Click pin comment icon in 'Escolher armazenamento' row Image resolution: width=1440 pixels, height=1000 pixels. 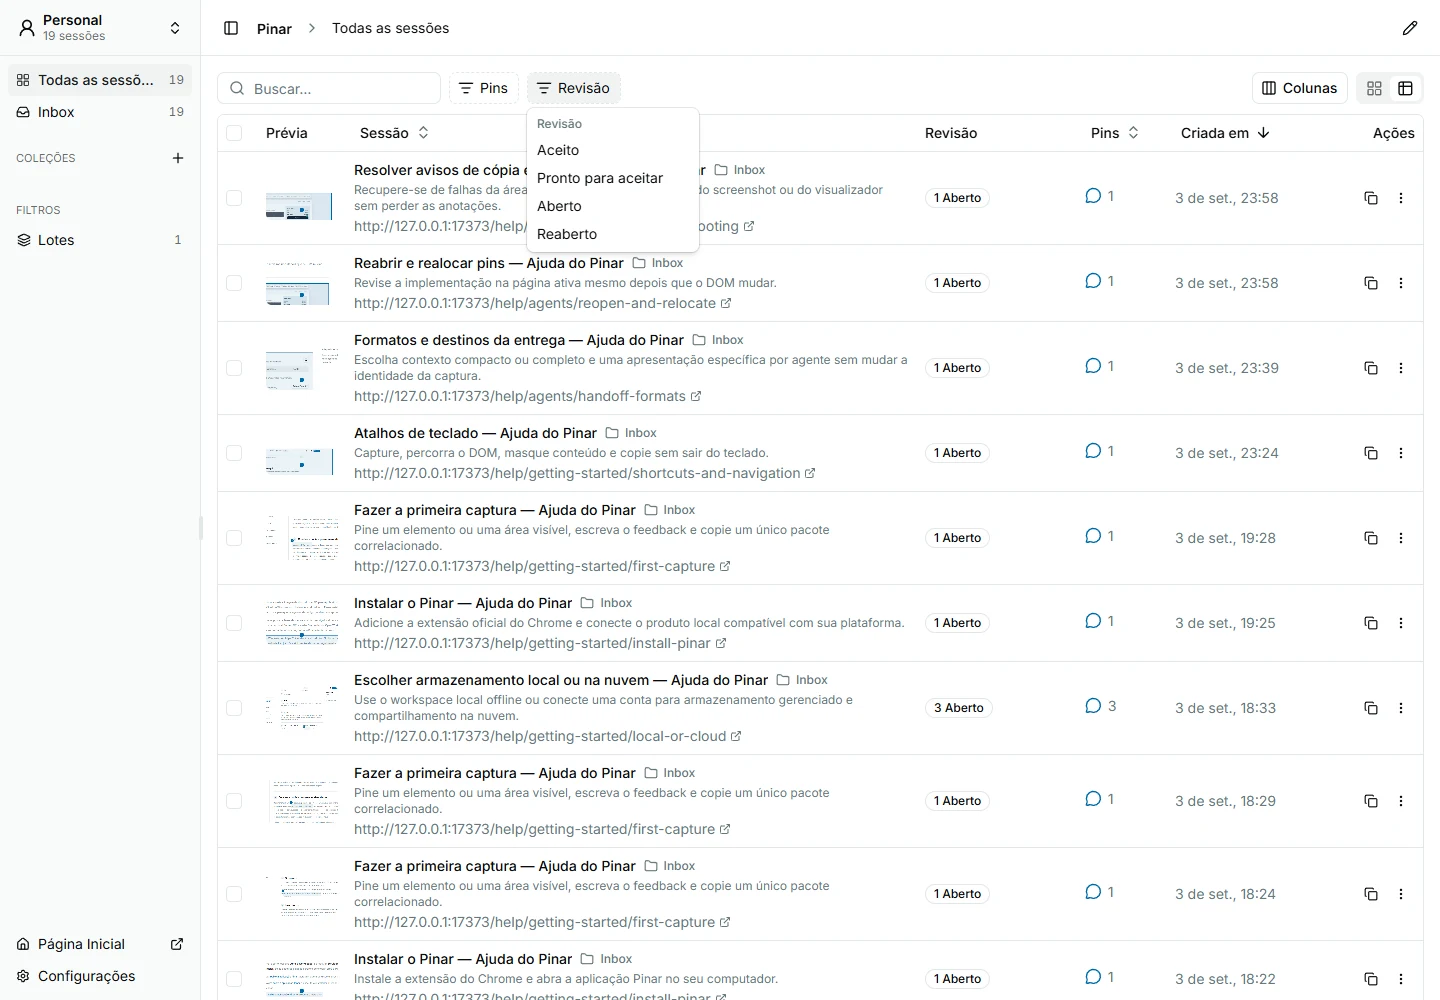1093,706
